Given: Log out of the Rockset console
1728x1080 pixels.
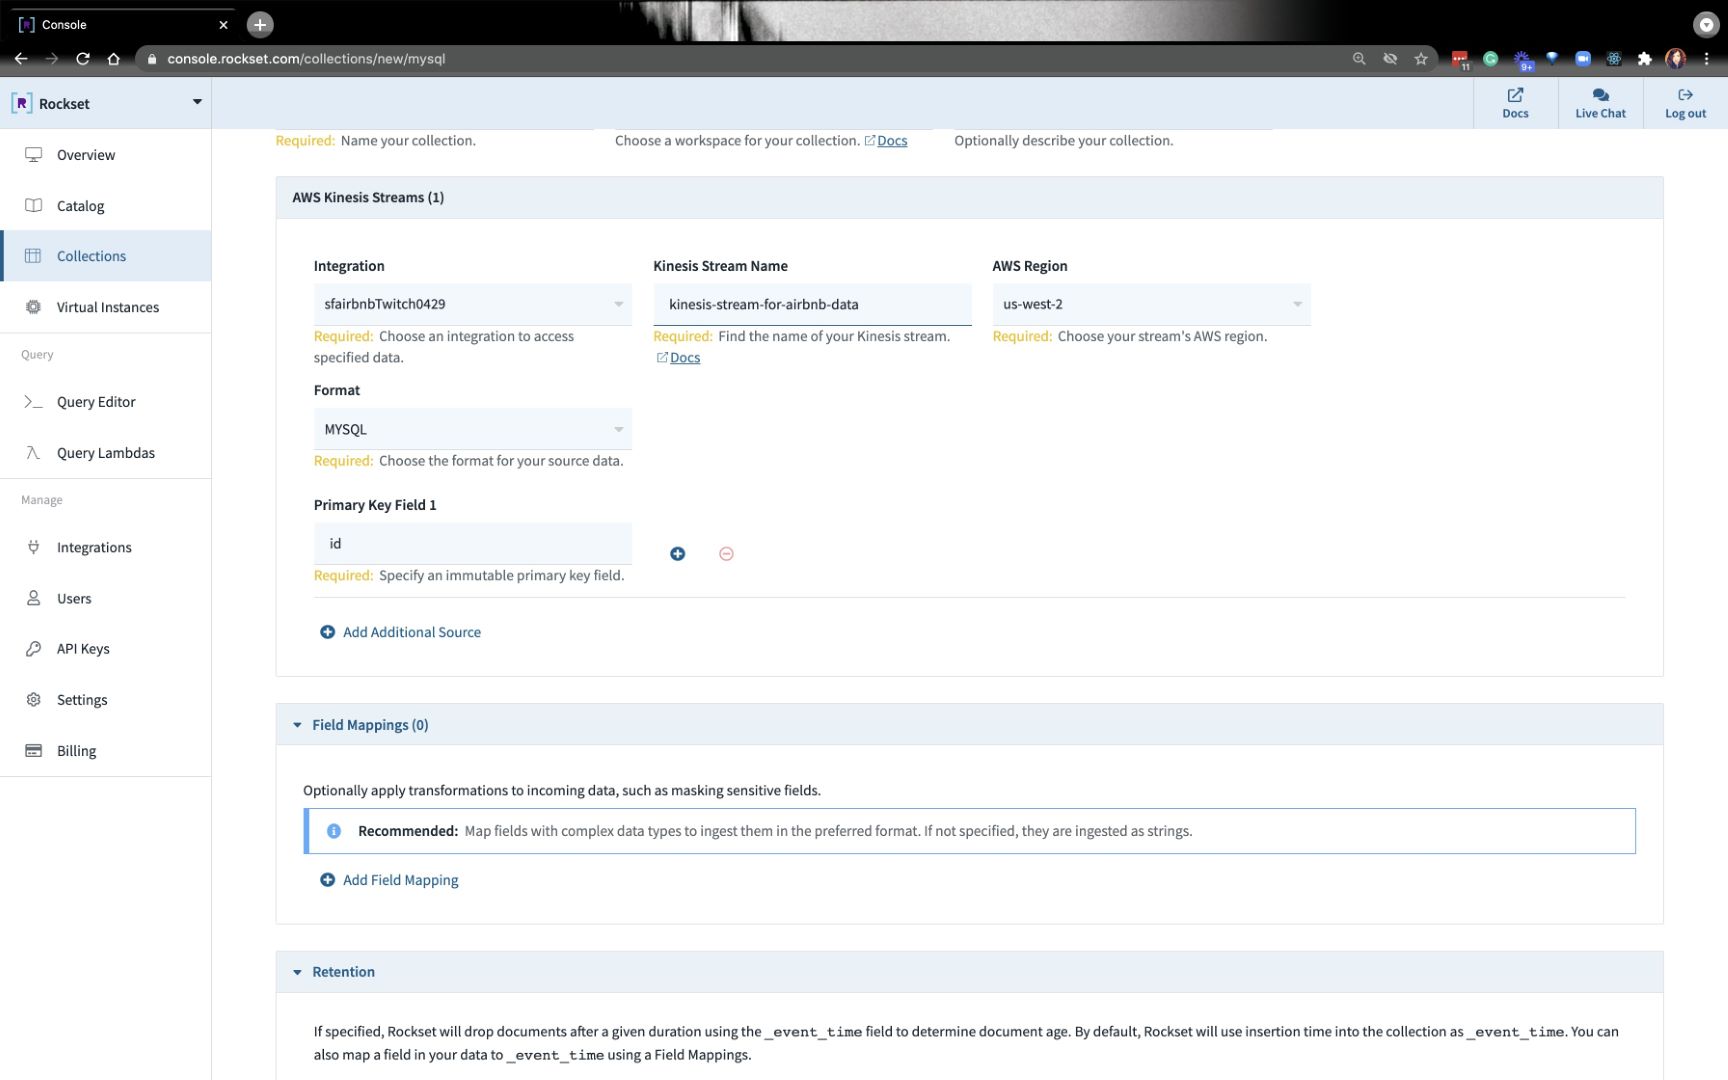Looking at the screenshot, I should [x=1685, y=103].
